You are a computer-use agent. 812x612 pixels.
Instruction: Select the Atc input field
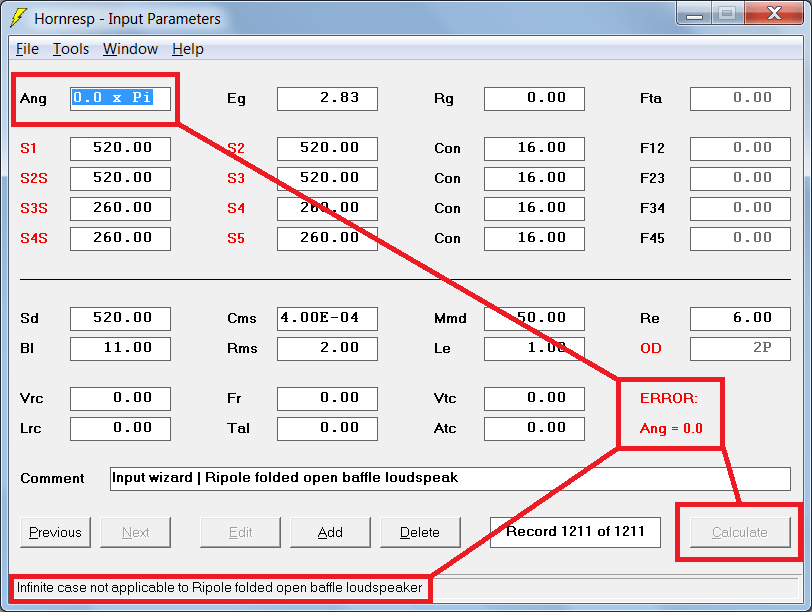click(534, 429)
